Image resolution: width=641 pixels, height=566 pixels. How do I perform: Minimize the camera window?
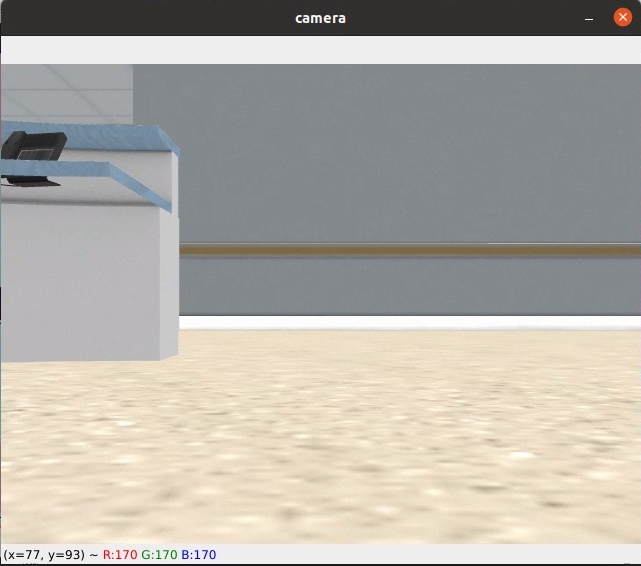pos(589,19)
